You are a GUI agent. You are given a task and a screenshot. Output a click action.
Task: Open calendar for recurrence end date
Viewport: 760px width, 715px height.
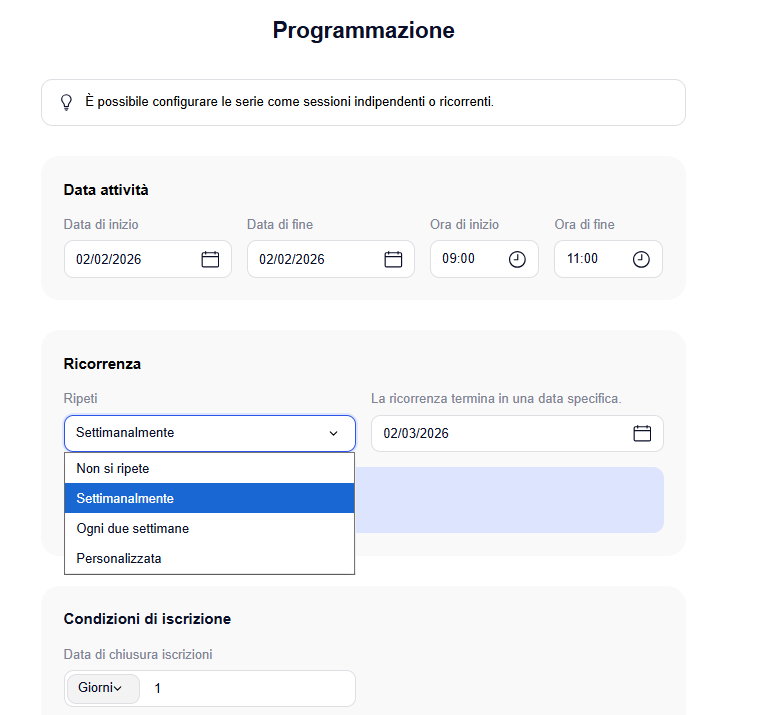[x=642, y=433]
